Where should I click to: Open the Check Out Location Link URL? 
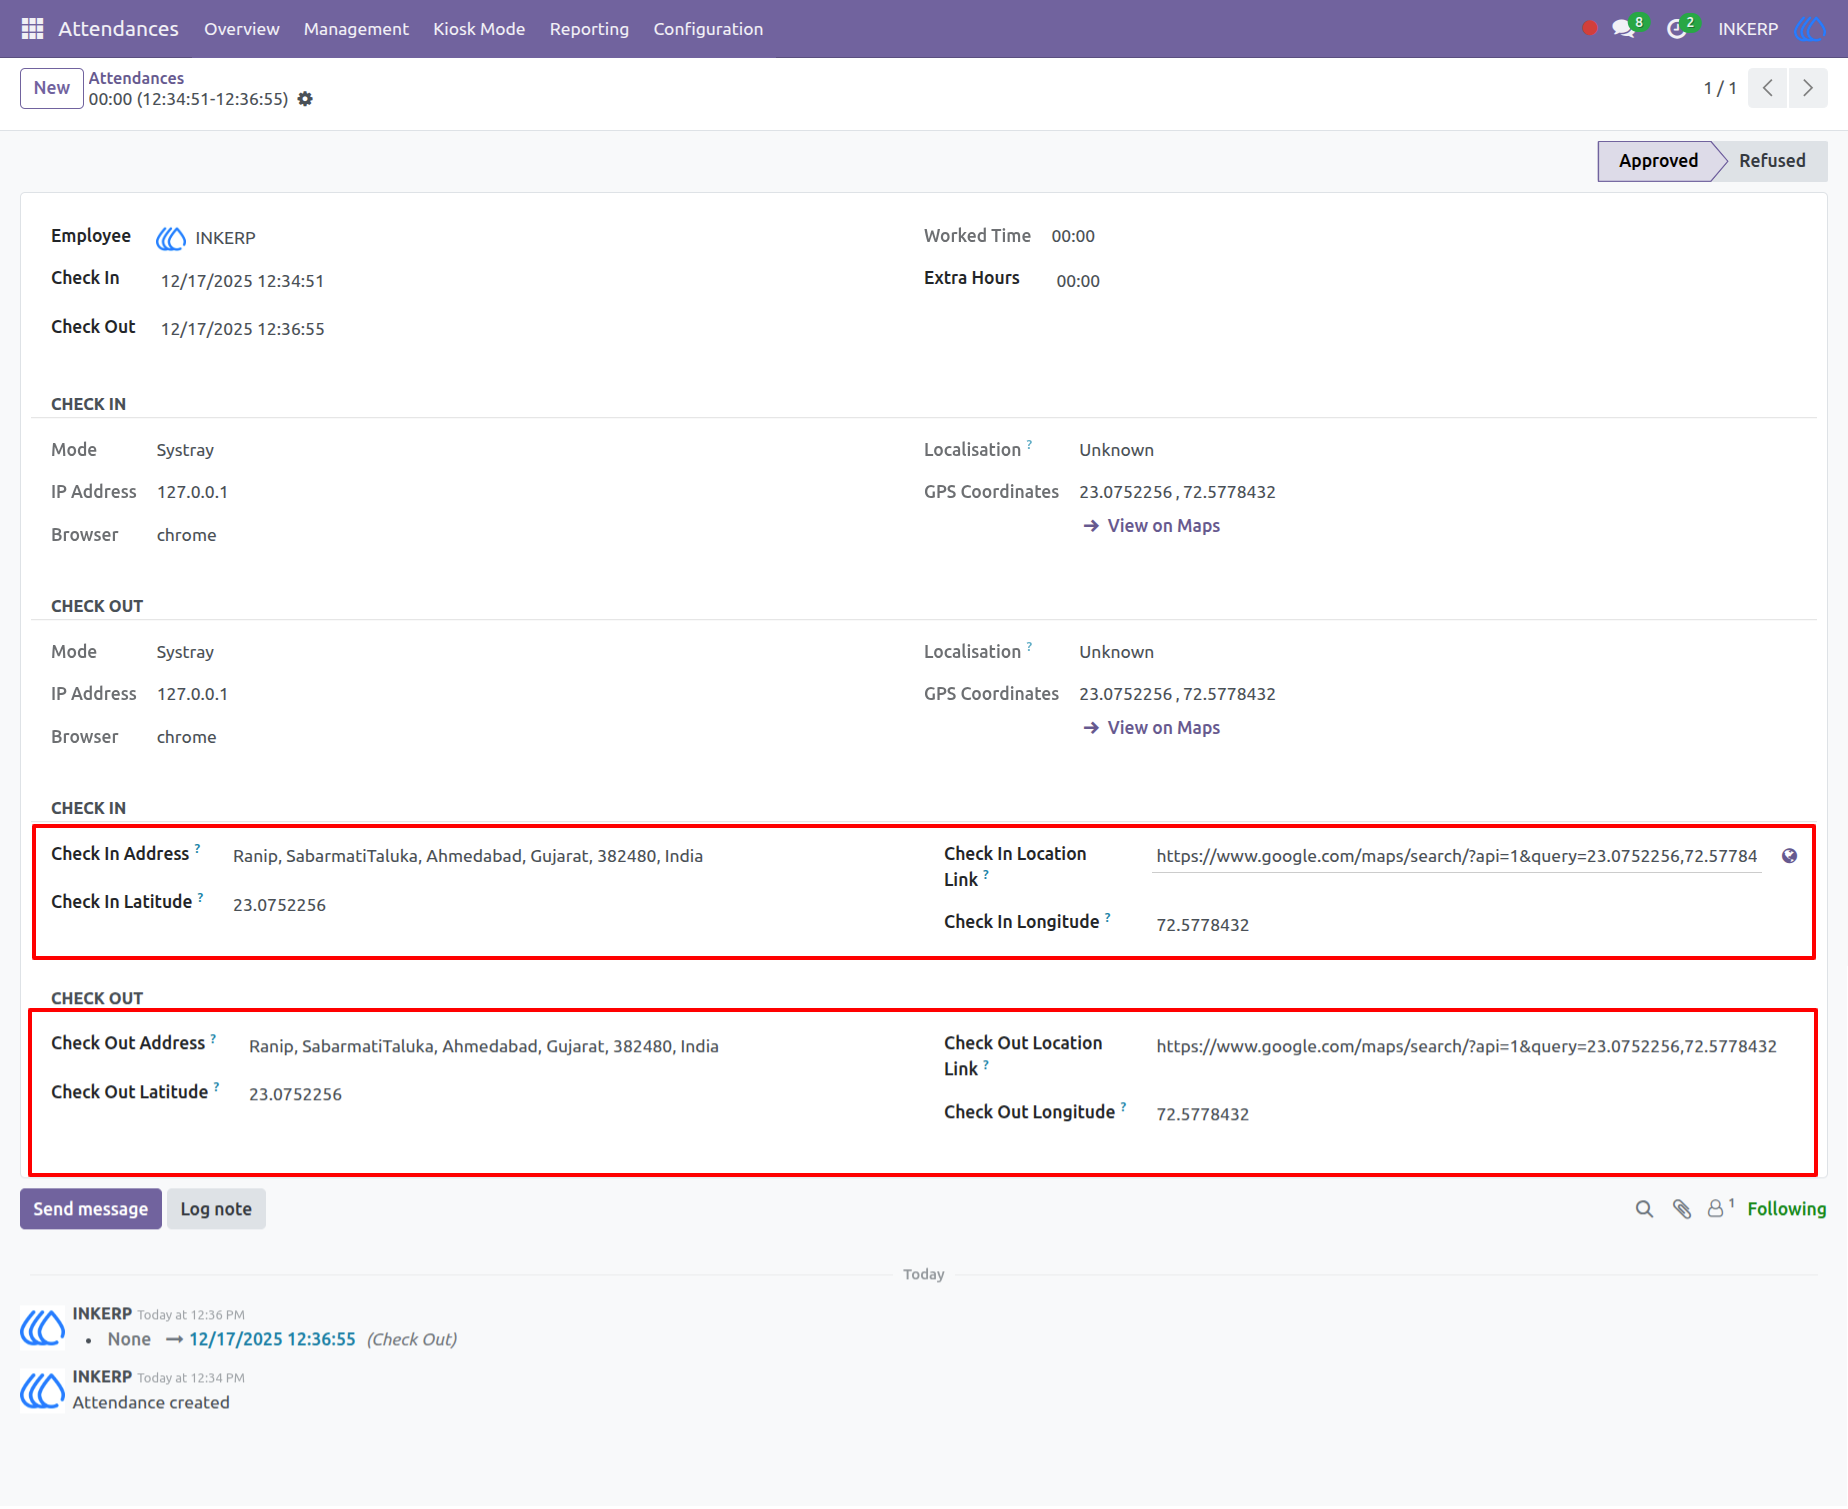1466,1046
